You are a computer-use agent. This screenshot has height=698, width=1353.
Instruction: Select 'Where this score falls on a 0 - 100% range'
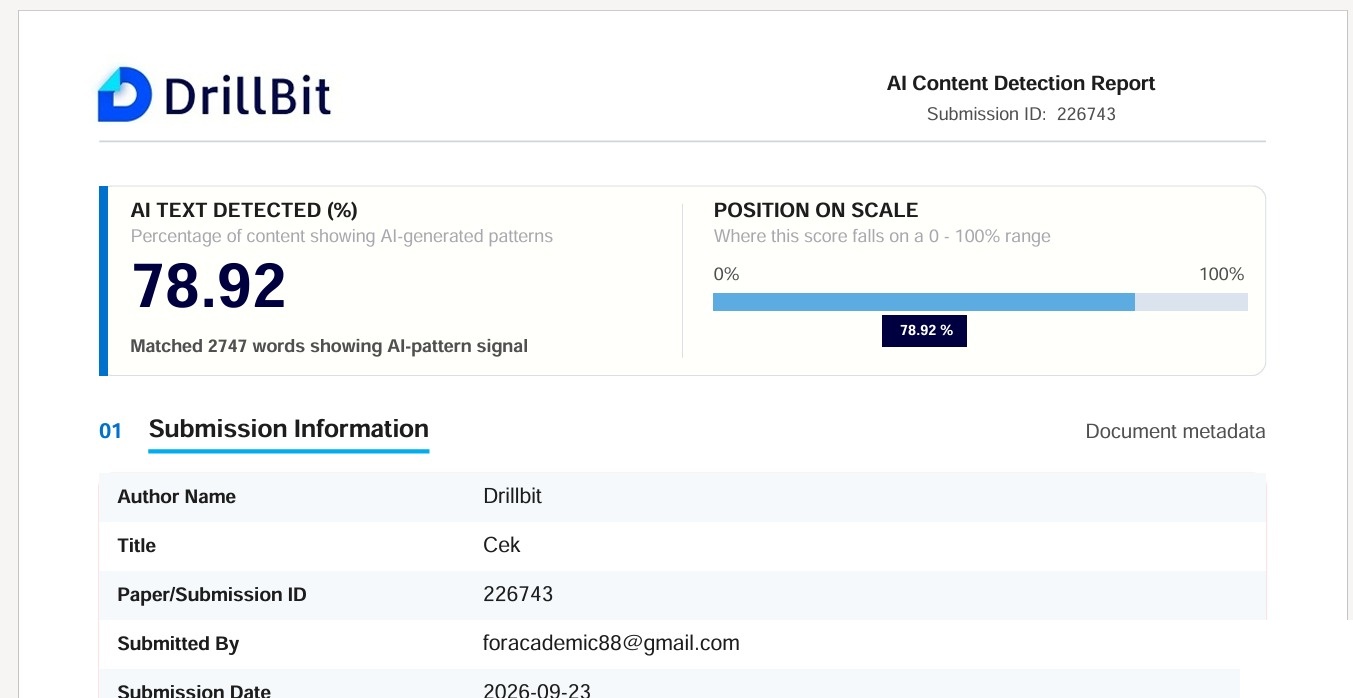(882, 237)
